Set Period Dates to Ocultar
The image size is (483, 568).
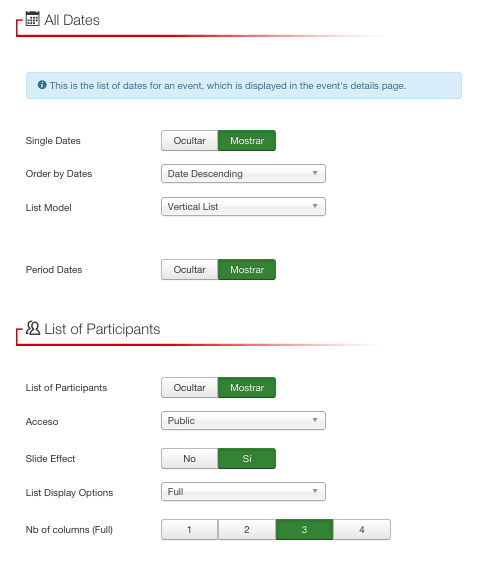[190, 270]
